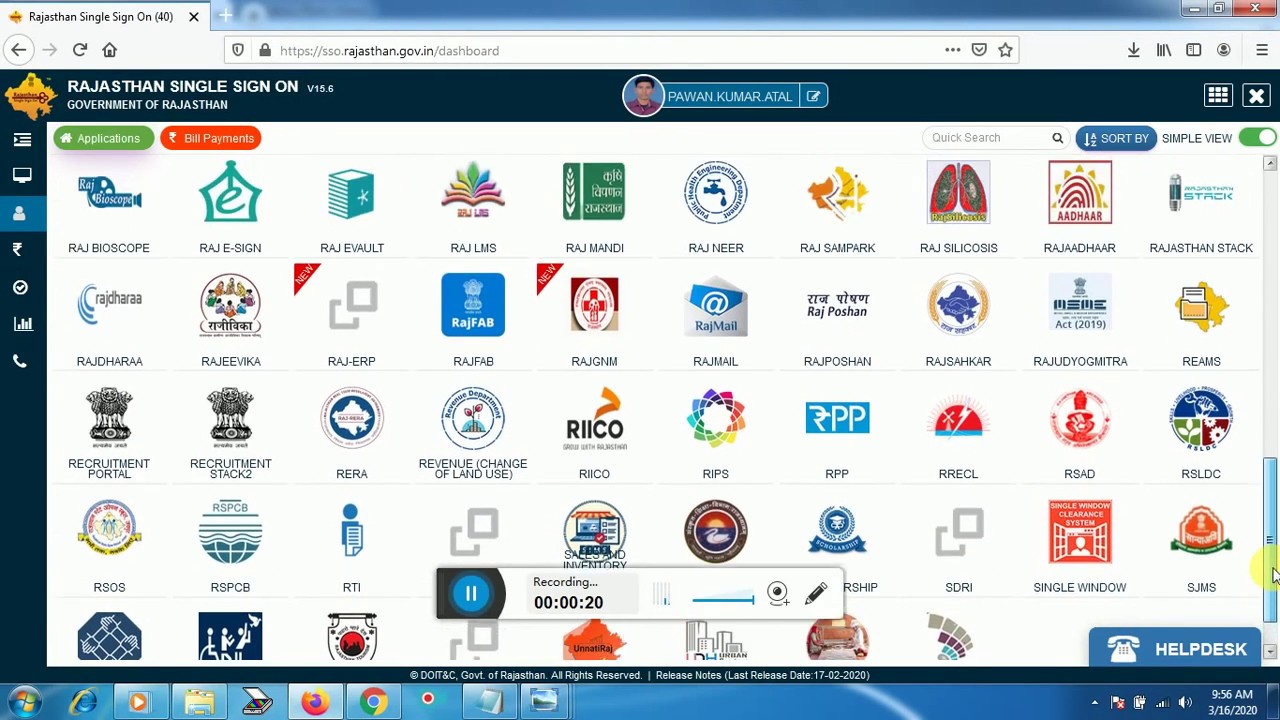The height and width of the screenshot is (720, 1280).
Task: Switch to the Bill Payments tab
Action: (x=211, y=138)
